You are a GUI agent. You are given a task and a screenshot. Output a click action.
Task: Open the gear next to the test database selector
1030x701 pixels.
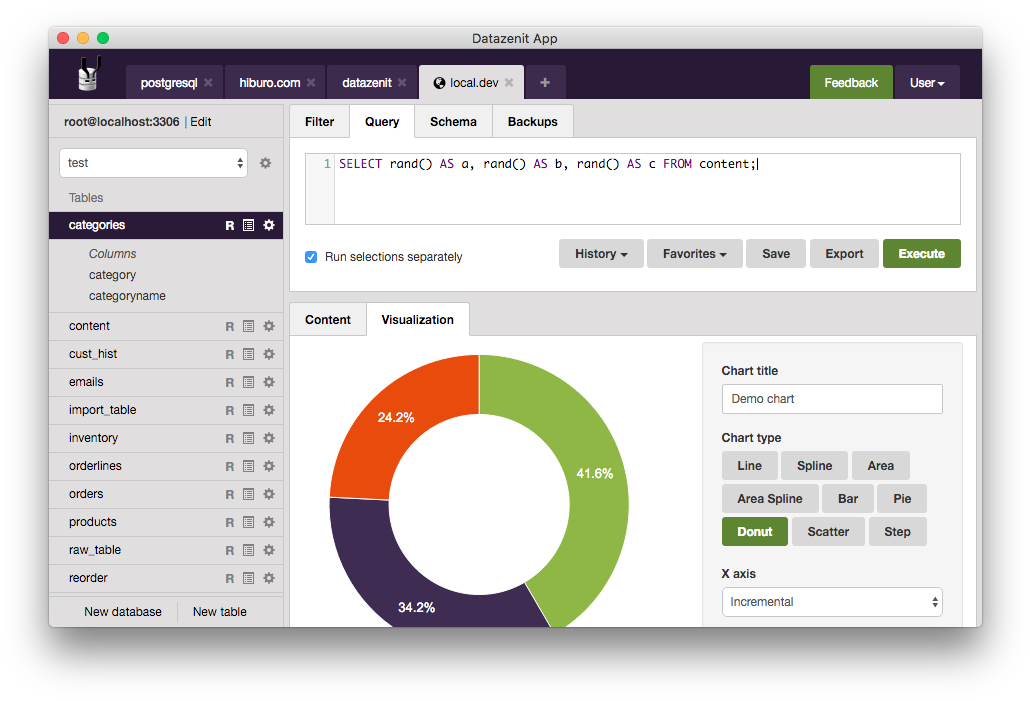264,161
